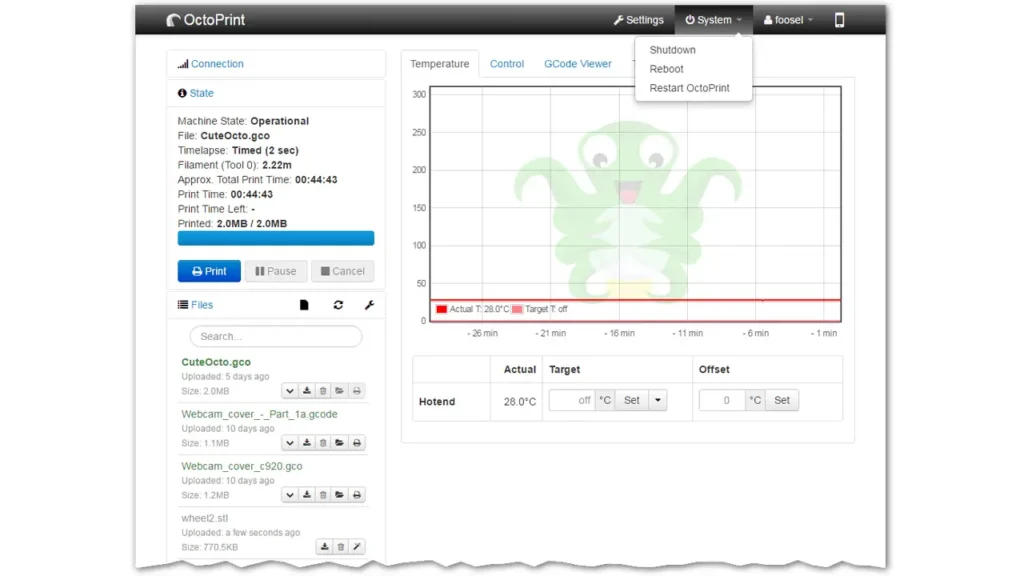Switch to the Temperature tab

pyautogui.click(x=440, y=64)
